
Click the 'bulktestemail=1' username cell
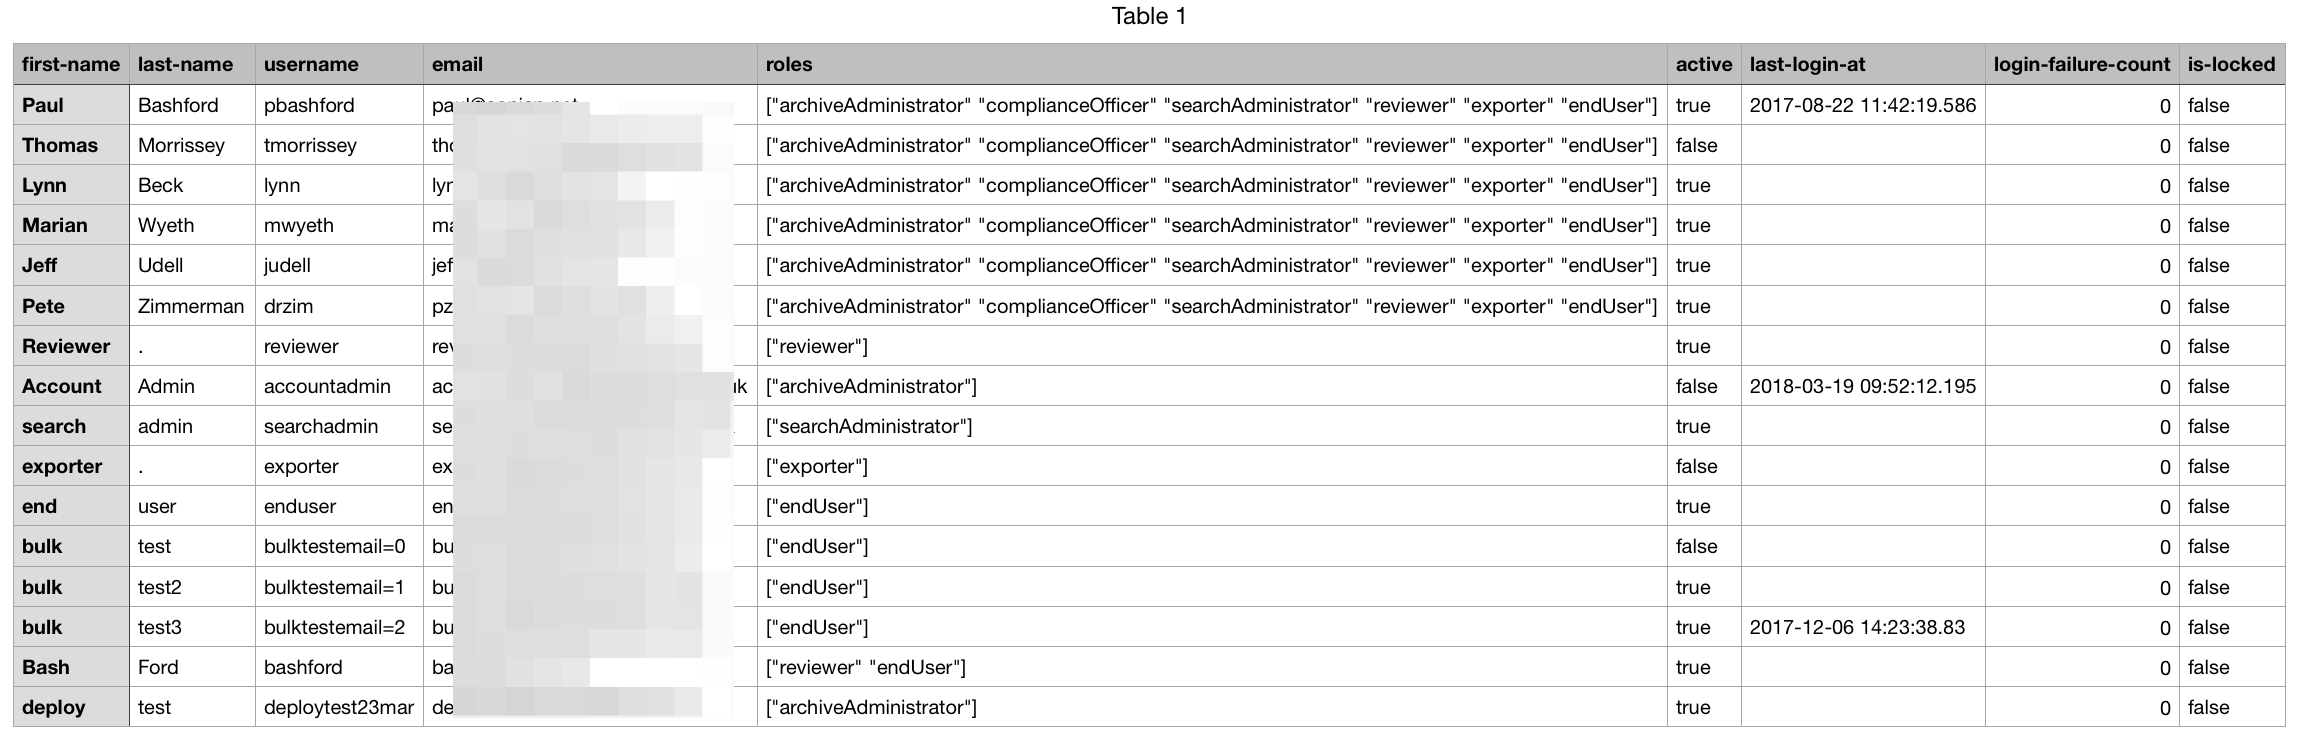click(x=334, y=588)
